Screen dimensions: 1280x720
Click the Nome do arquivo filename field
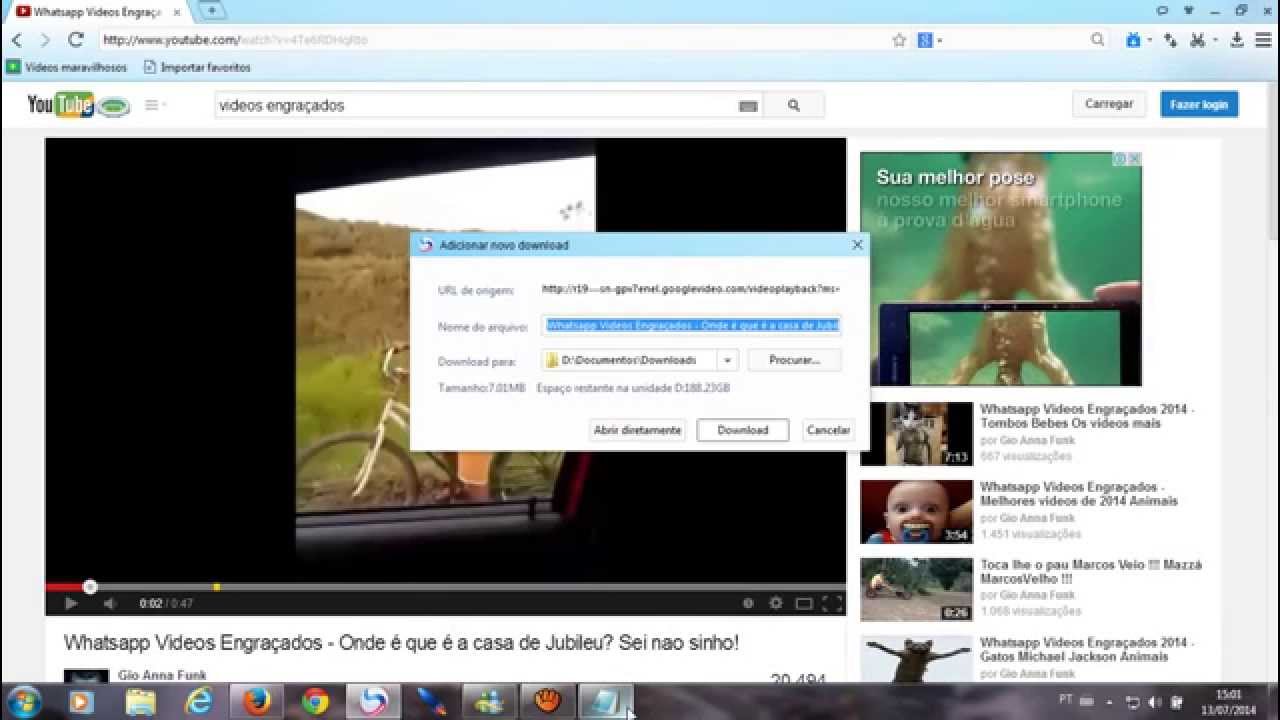[692, 325]
